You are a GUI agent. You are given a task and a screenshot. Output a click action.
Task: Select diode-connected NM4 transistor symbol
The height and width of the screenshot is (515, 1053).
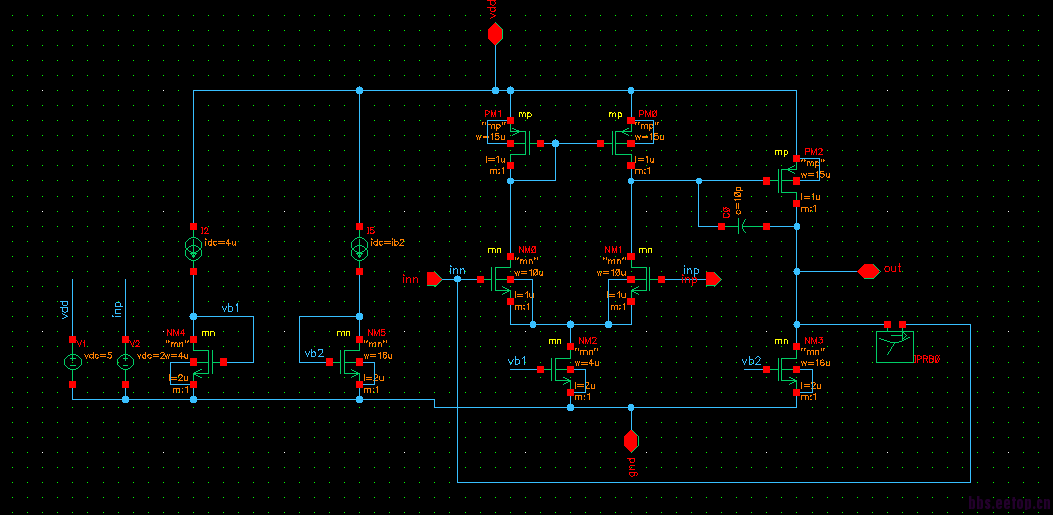pyautogui.click(x=207, y=362)
